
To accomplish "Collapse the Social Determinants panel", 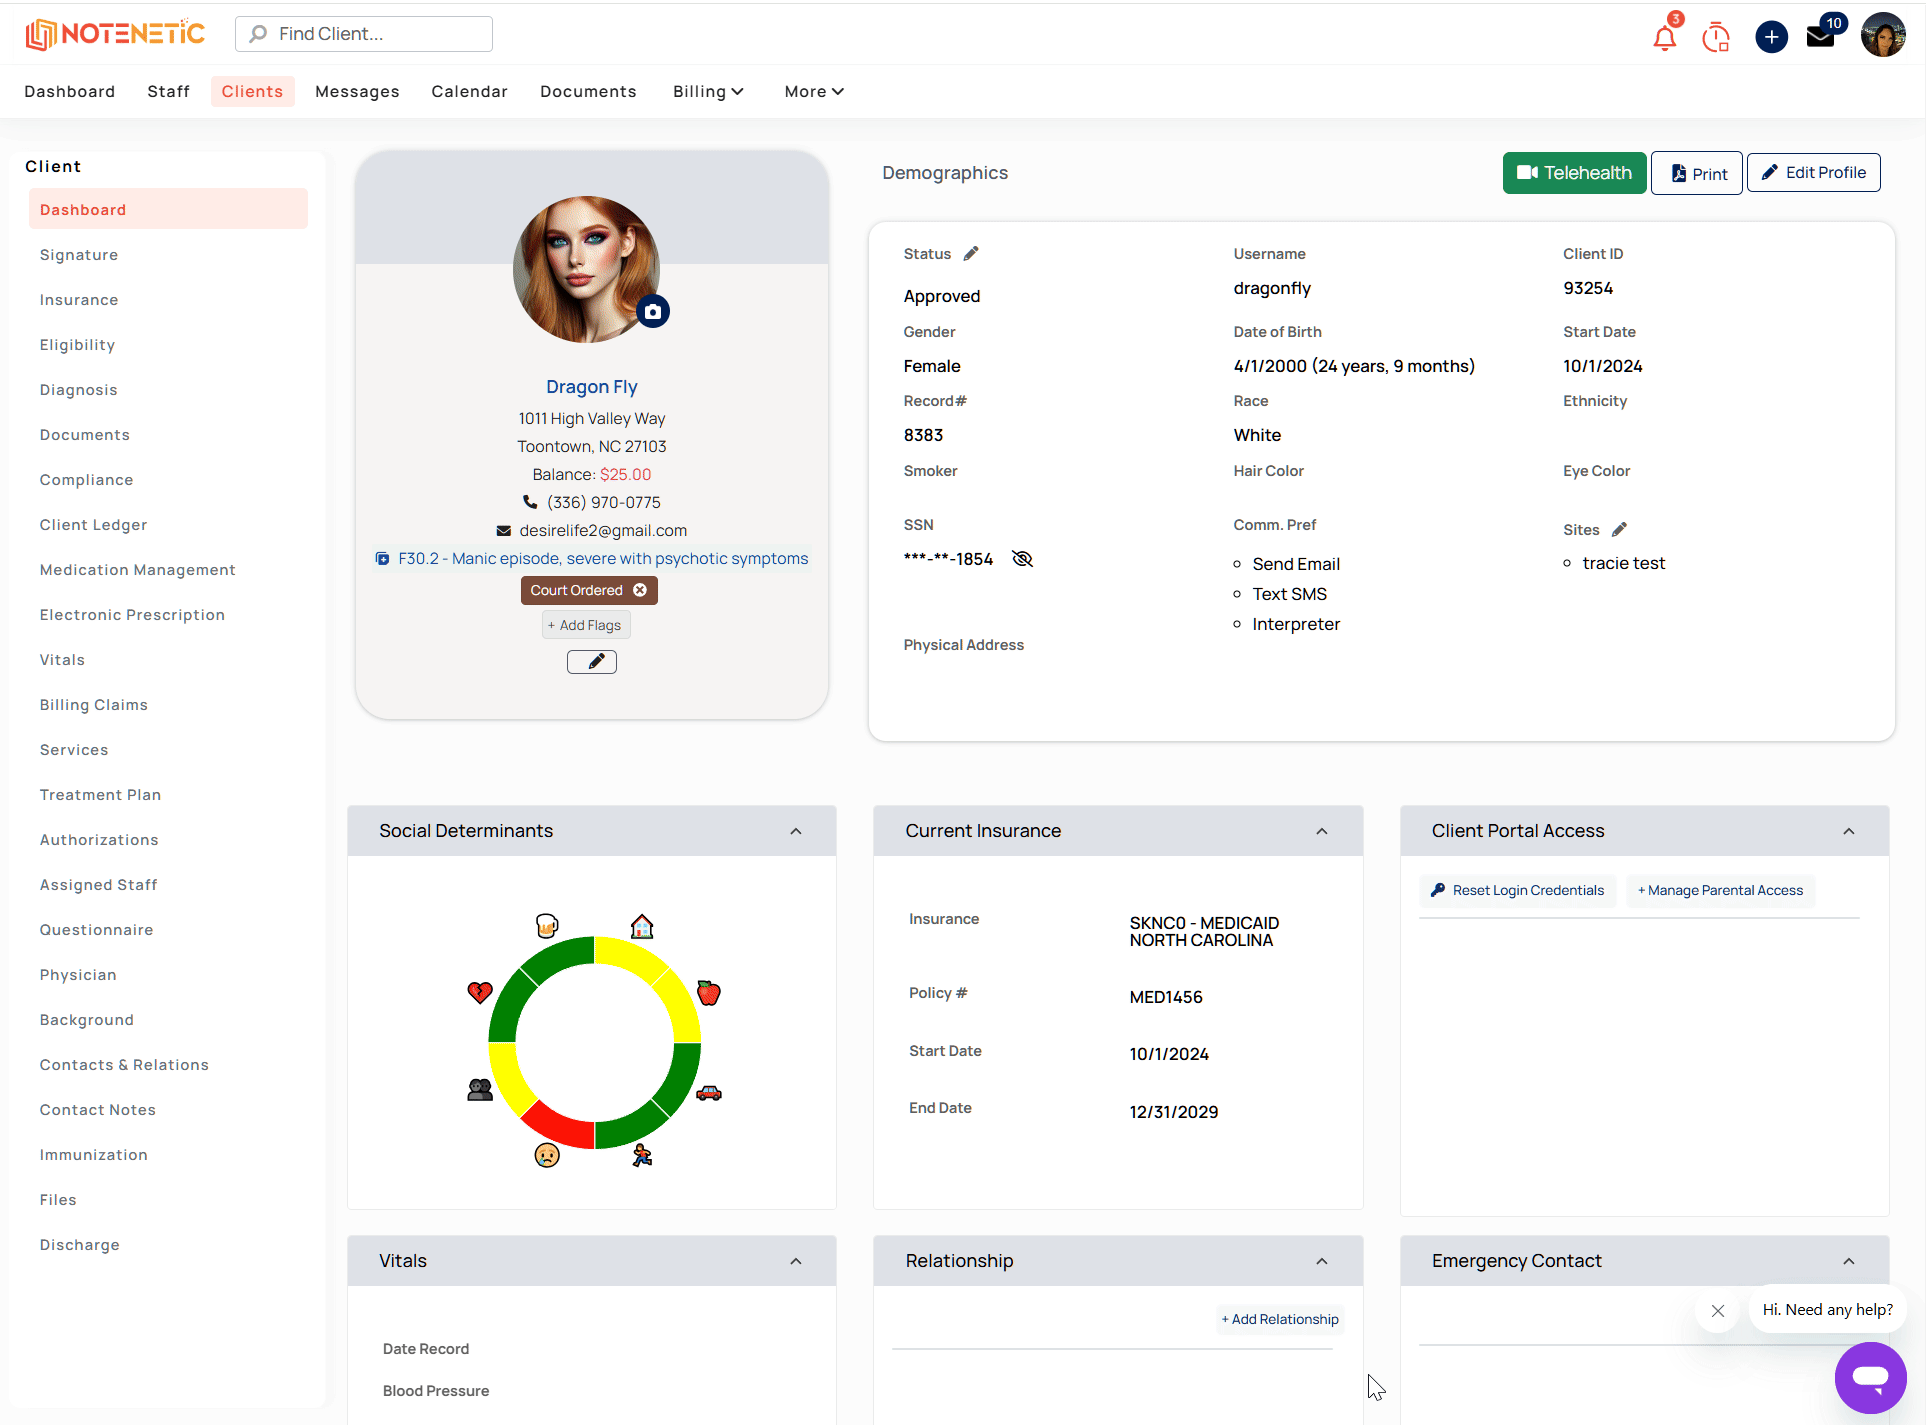I will tap(796, 831).
